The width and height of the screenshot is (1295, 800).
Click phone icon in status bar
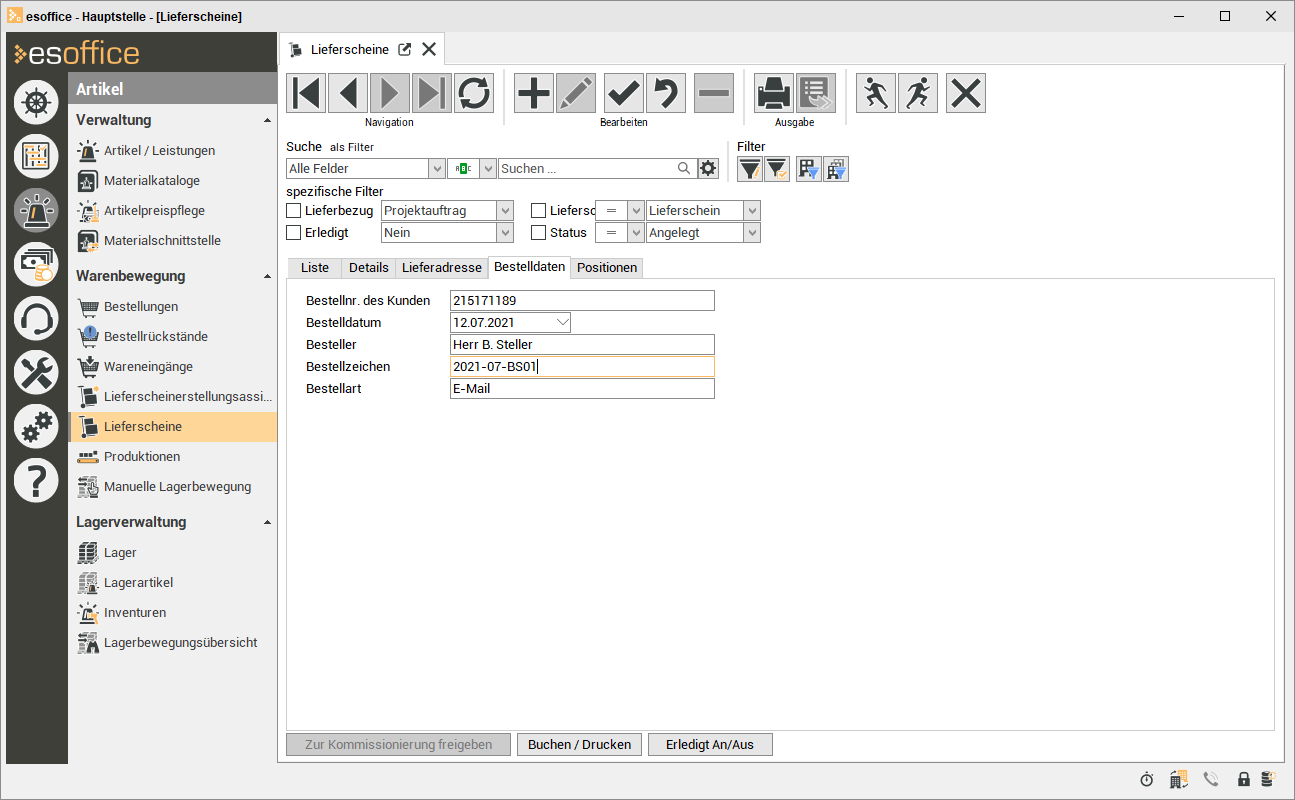pos(1211,779)
